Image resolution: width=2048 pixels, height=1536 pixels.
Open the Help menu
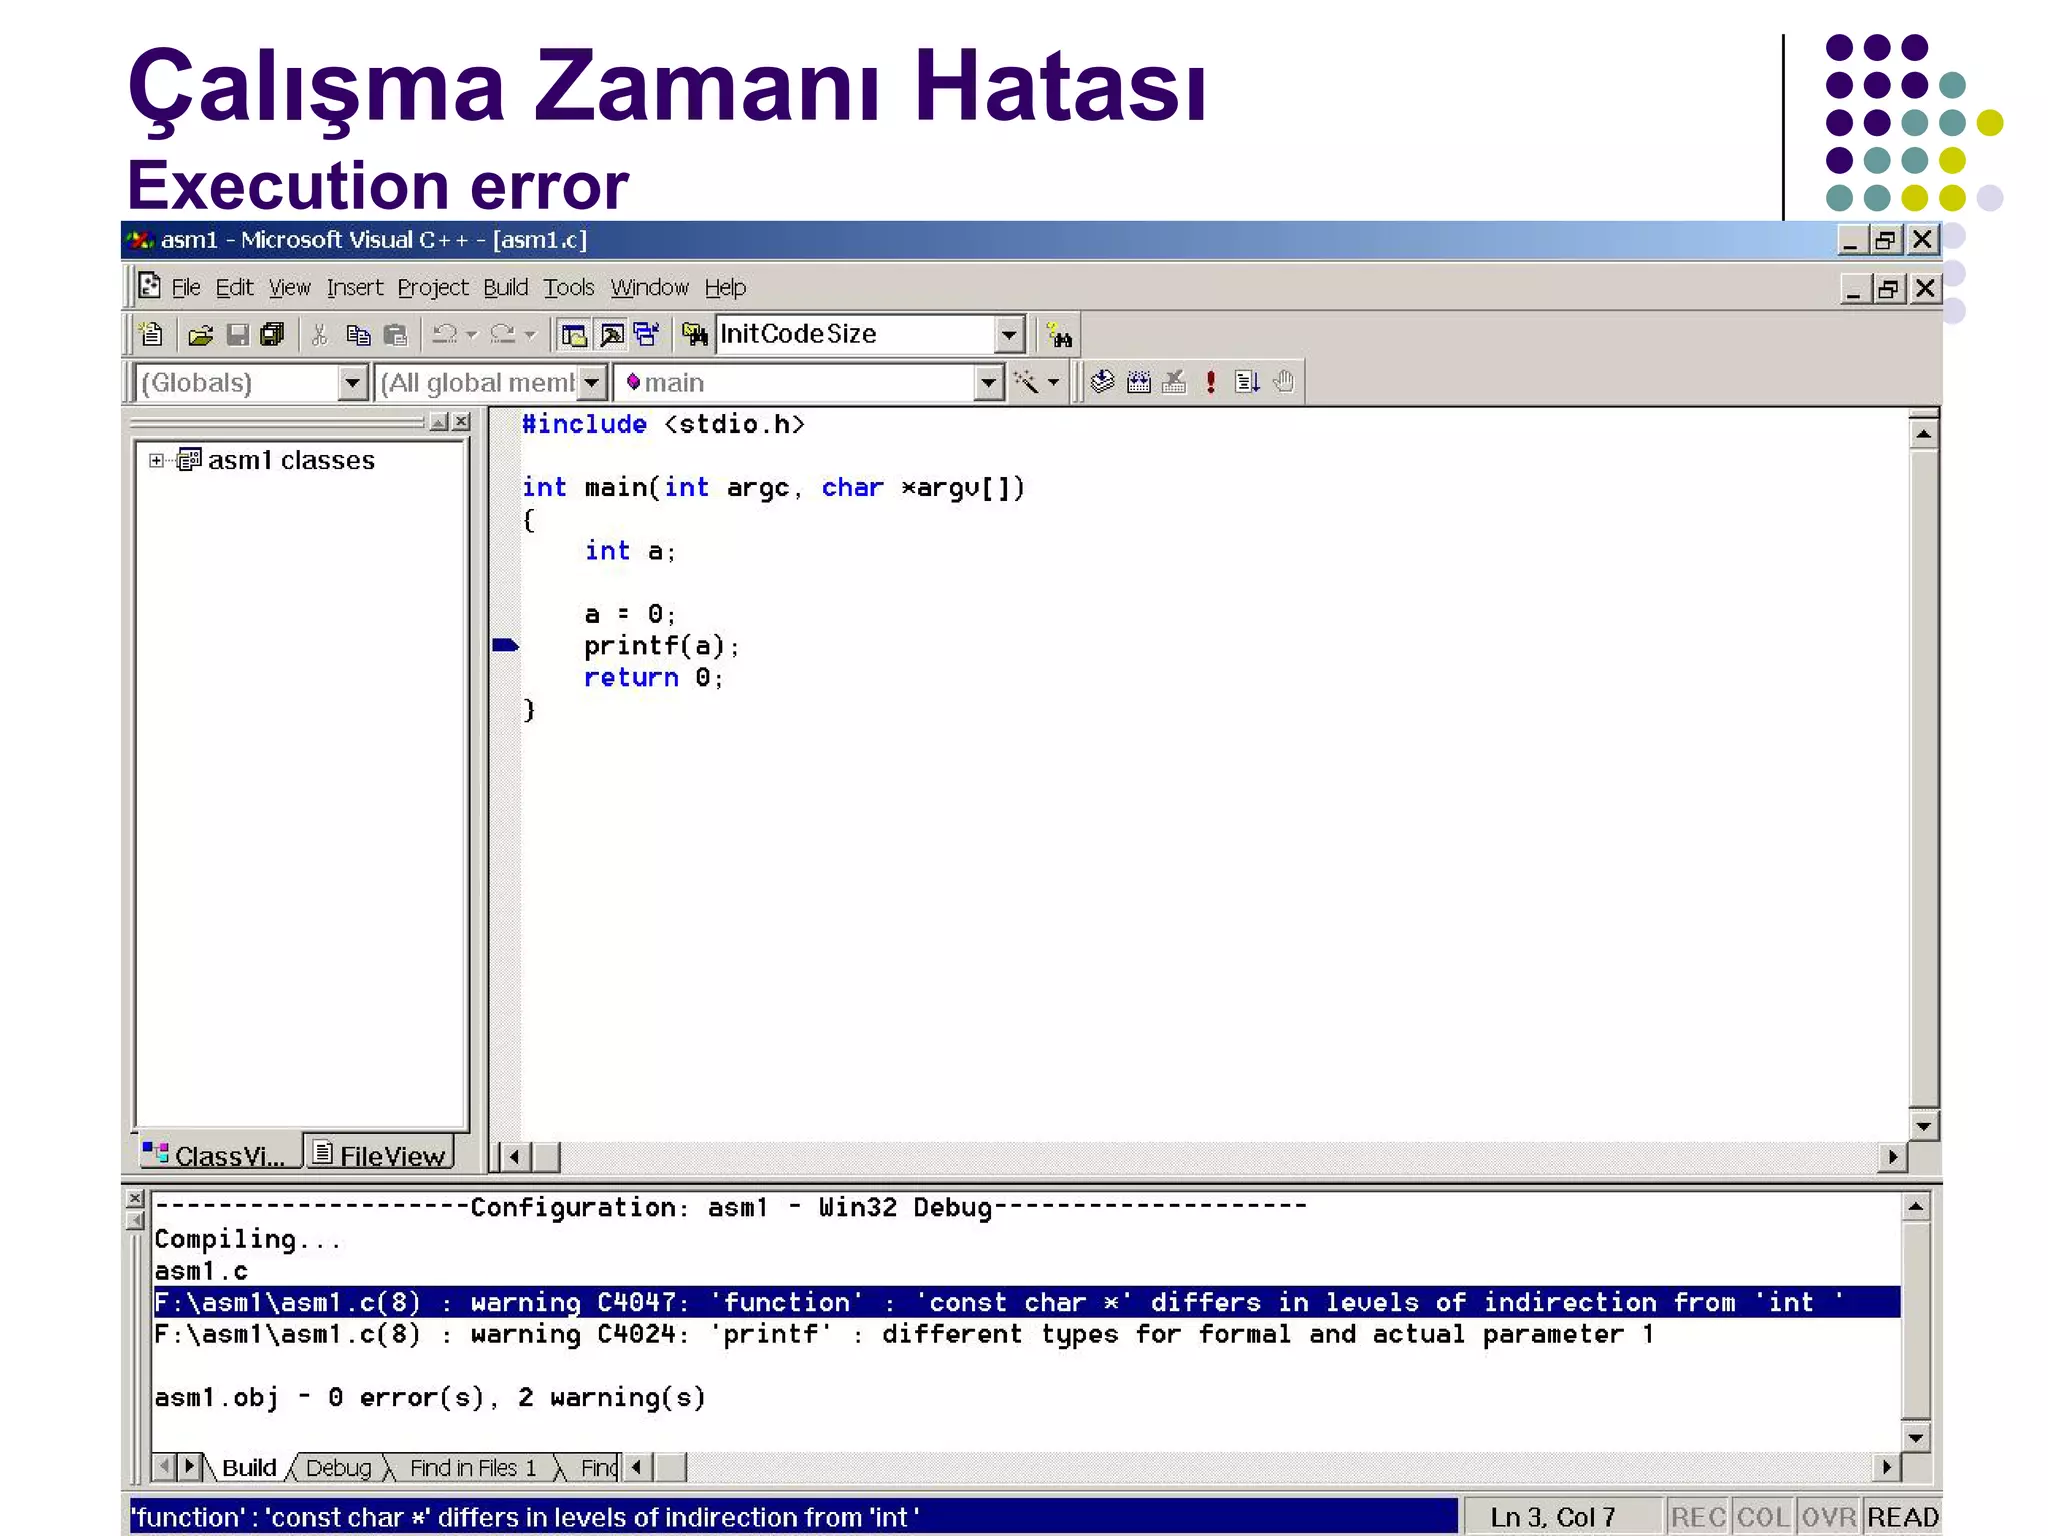(725, 288)
